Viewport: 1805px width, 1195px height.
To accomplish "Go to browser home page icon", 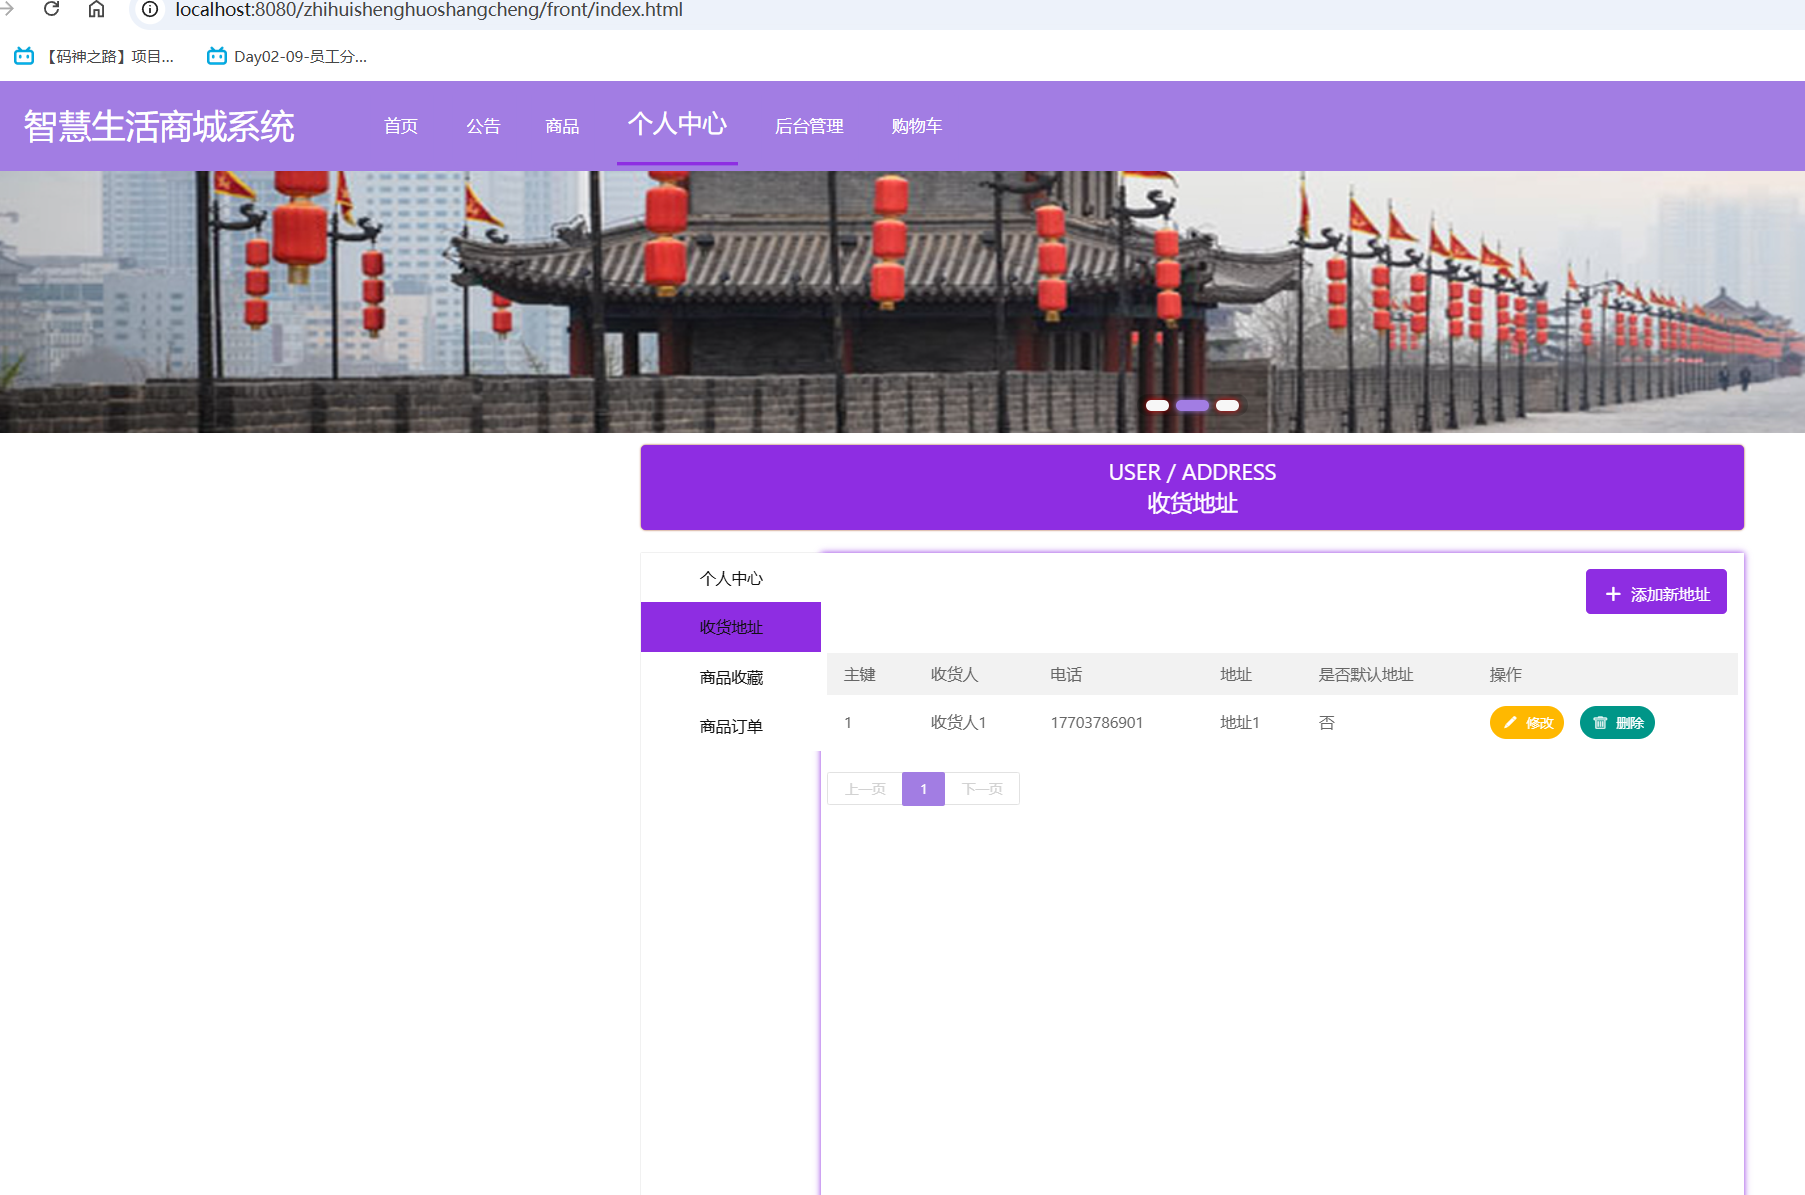I will (x=96, y=9).
